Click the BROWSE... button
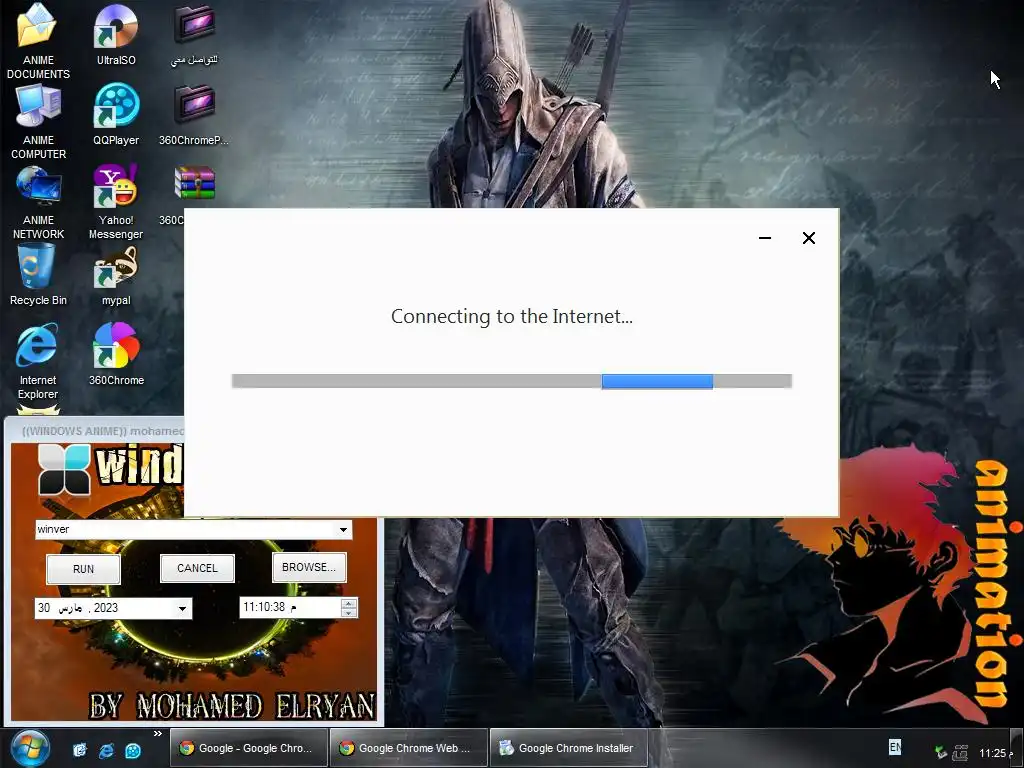The height and width of the screenshot is (768, 1024). (x=309, y=567)
